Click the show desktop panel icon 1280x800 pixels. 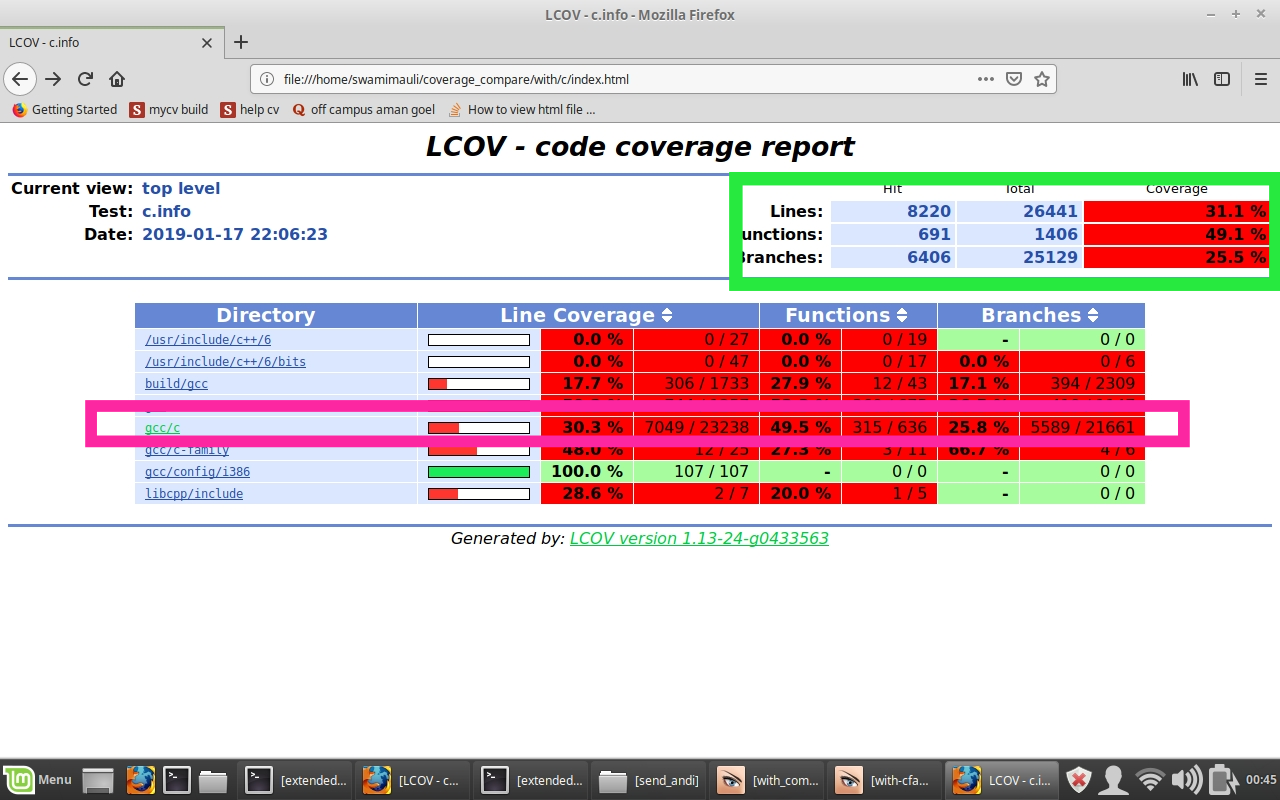point(98,780)
